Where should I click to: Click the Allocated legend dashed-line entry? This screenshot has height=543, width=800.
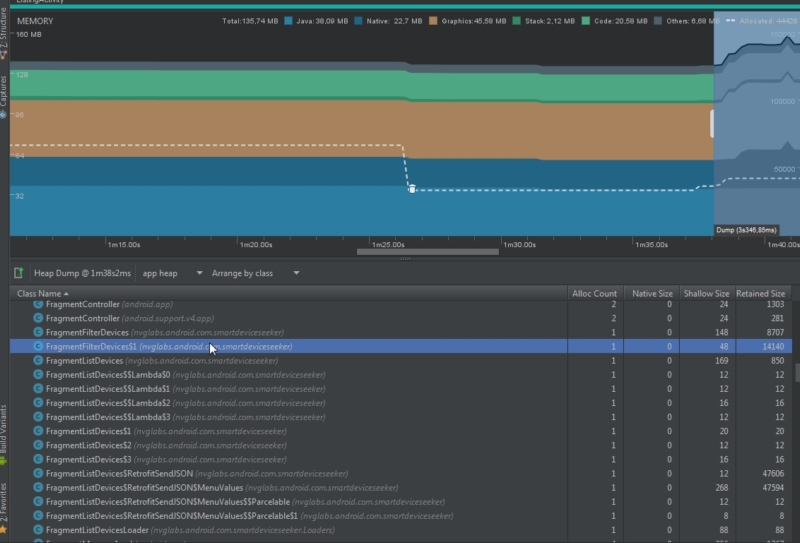761,21
